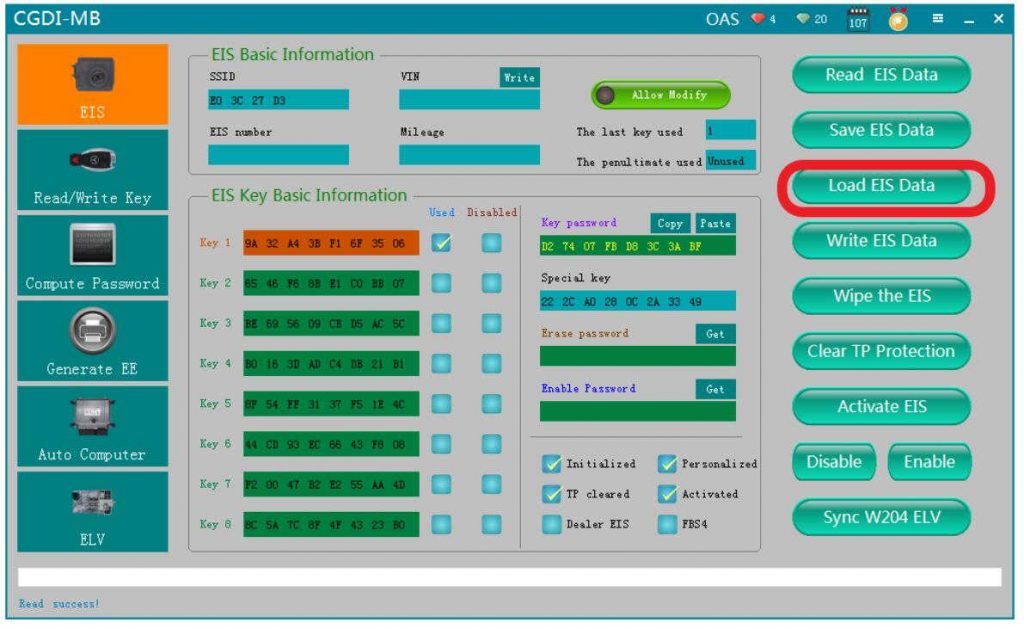Click the 107 calendar days icon

[857, 20]
